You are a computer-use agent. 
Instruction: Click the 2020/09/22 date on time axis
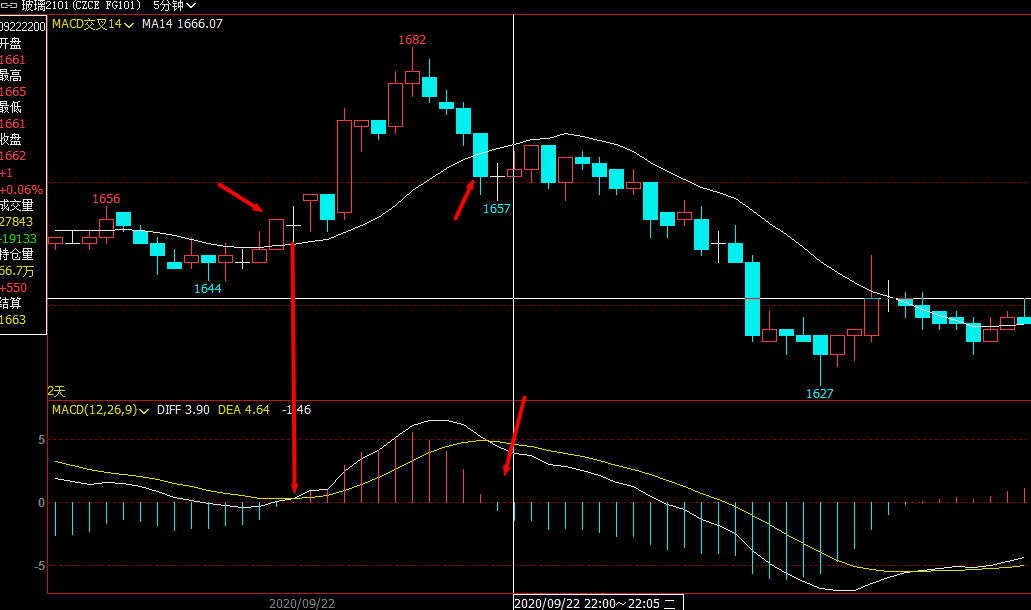coord(301,603)
